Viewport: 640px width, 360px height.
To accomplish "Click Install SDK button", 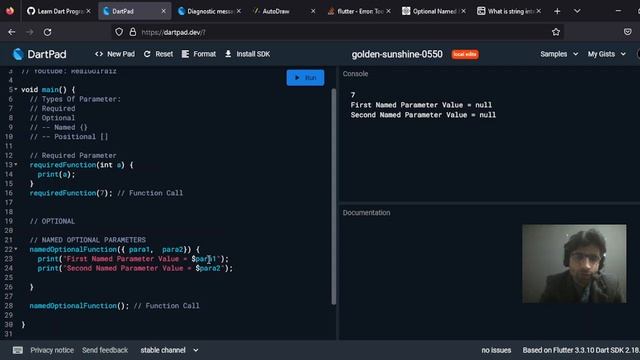I will coord(247,54).
